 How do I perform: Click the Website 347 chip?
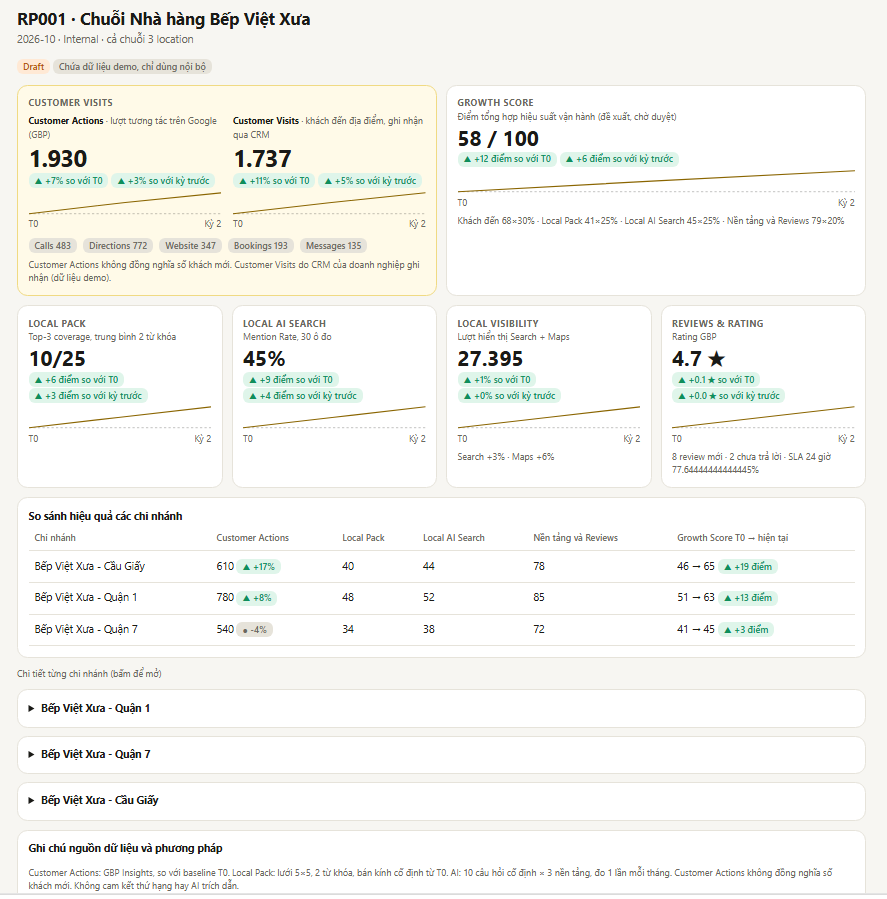(x=190, y=245)
